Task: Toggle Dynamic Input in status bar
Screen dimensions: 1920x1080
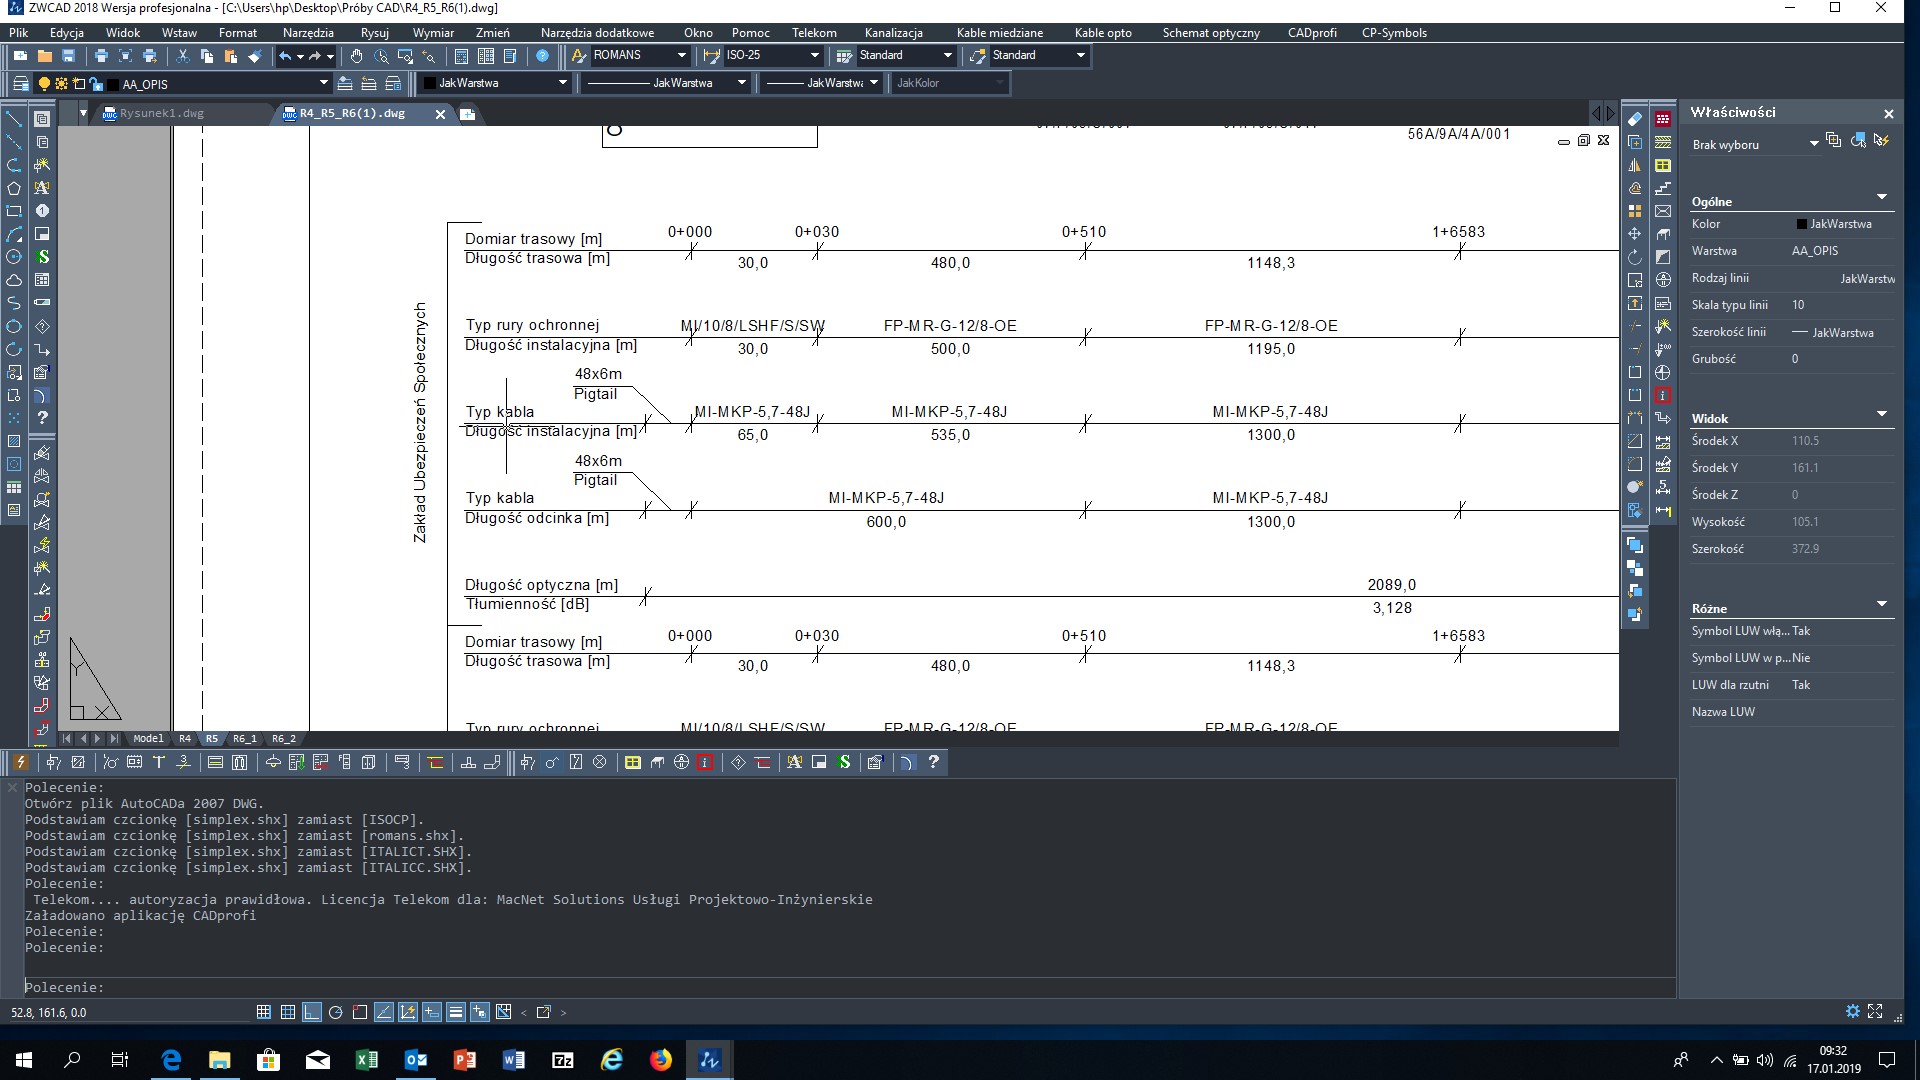Action: [x=432, y=1012]
